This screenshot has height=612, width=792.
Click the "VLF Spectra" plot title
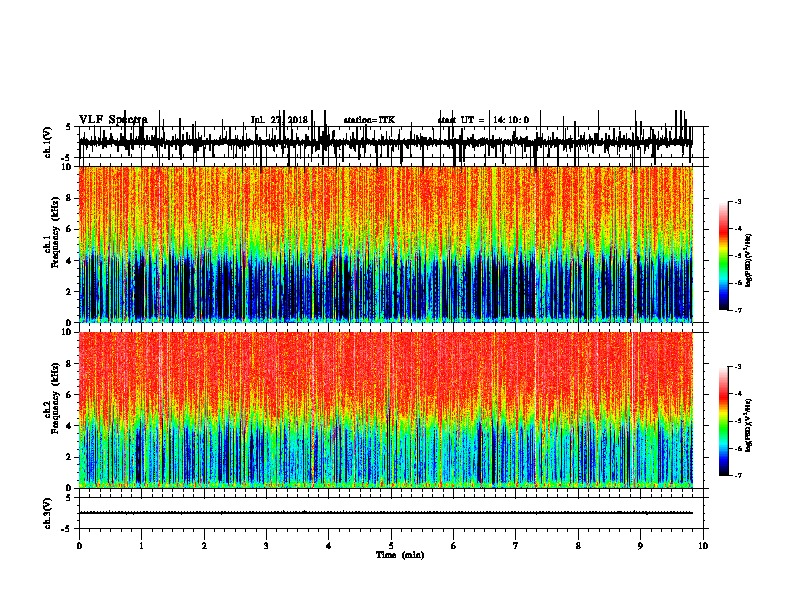point(113,119)
